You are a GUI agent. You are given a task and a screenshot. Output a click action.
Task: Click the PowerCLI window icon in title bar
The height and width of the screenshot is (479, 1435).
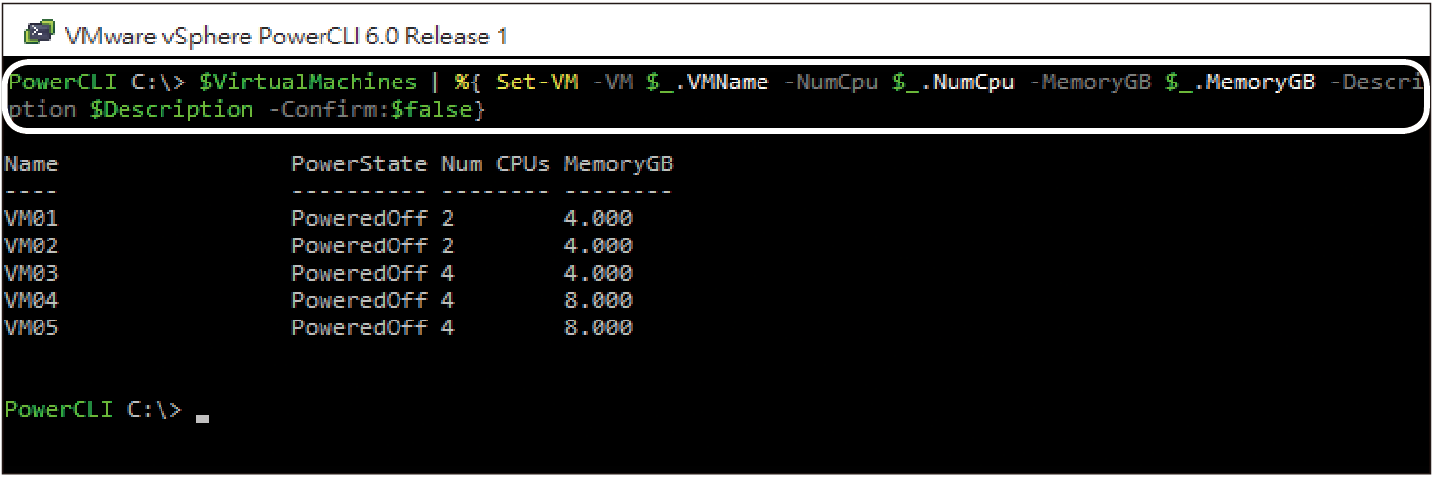point(40,35)
